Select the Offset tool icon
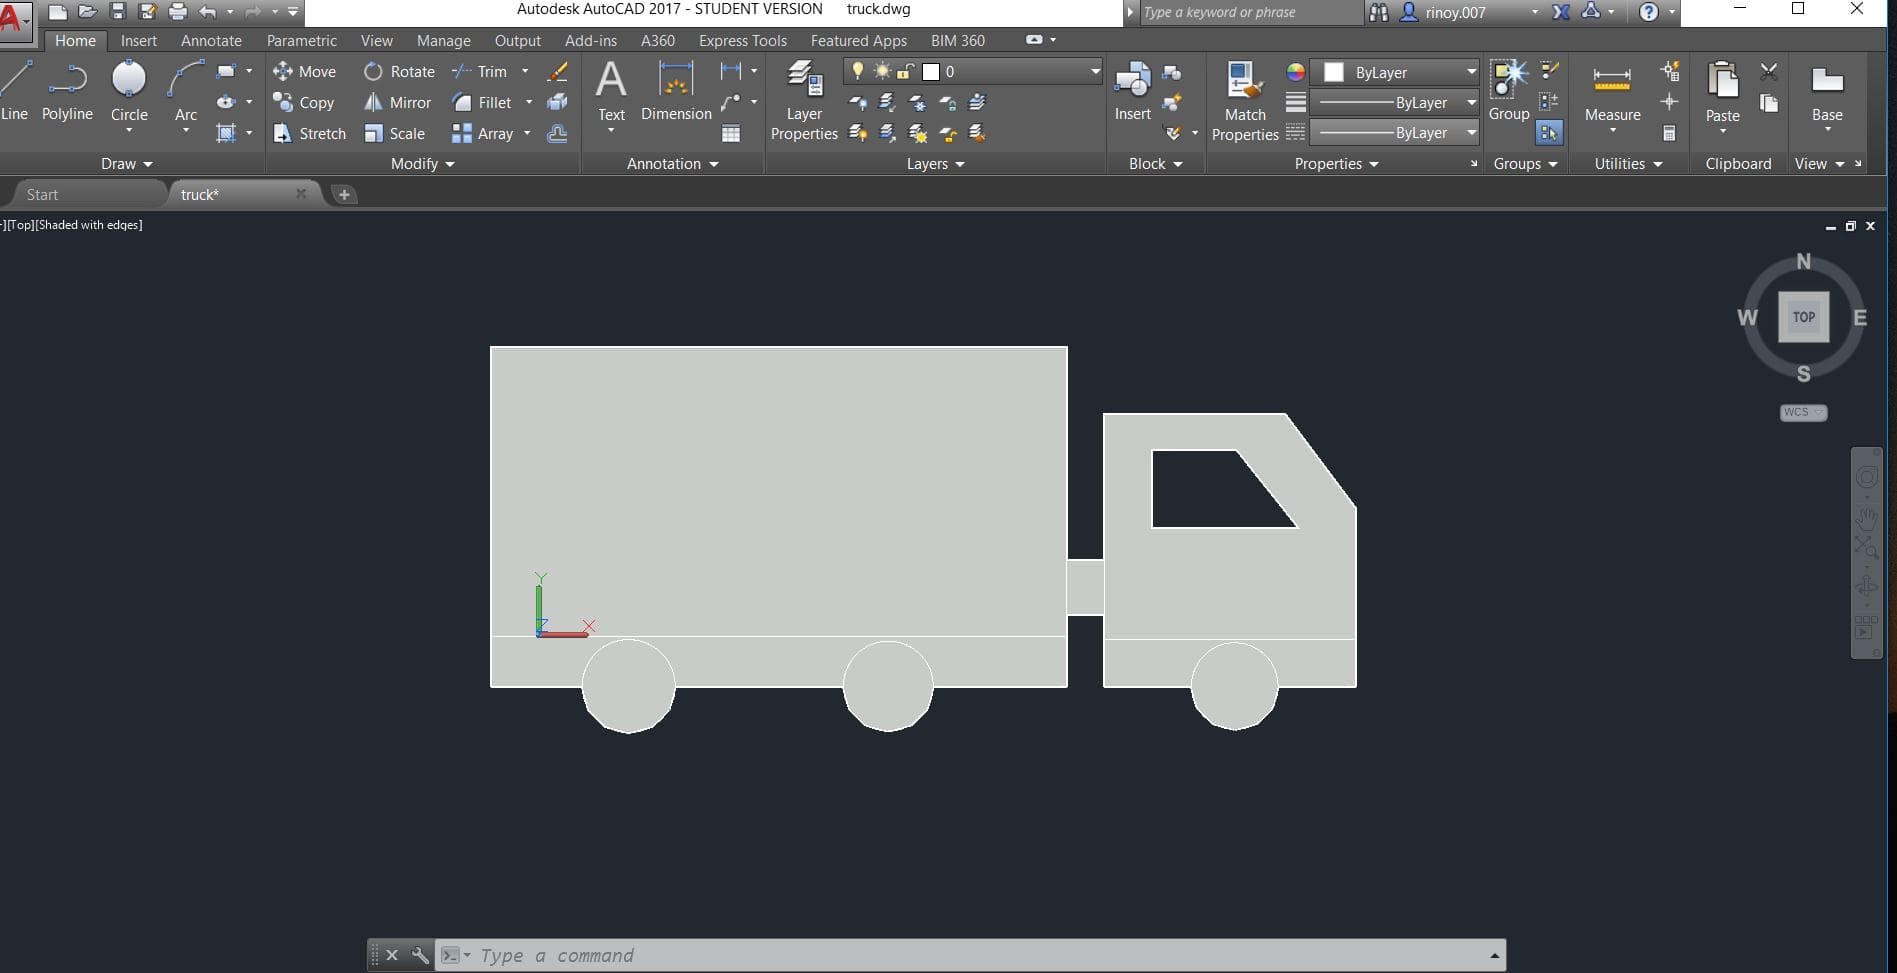Screen dimensions: 1897x973 coord(558,133)
